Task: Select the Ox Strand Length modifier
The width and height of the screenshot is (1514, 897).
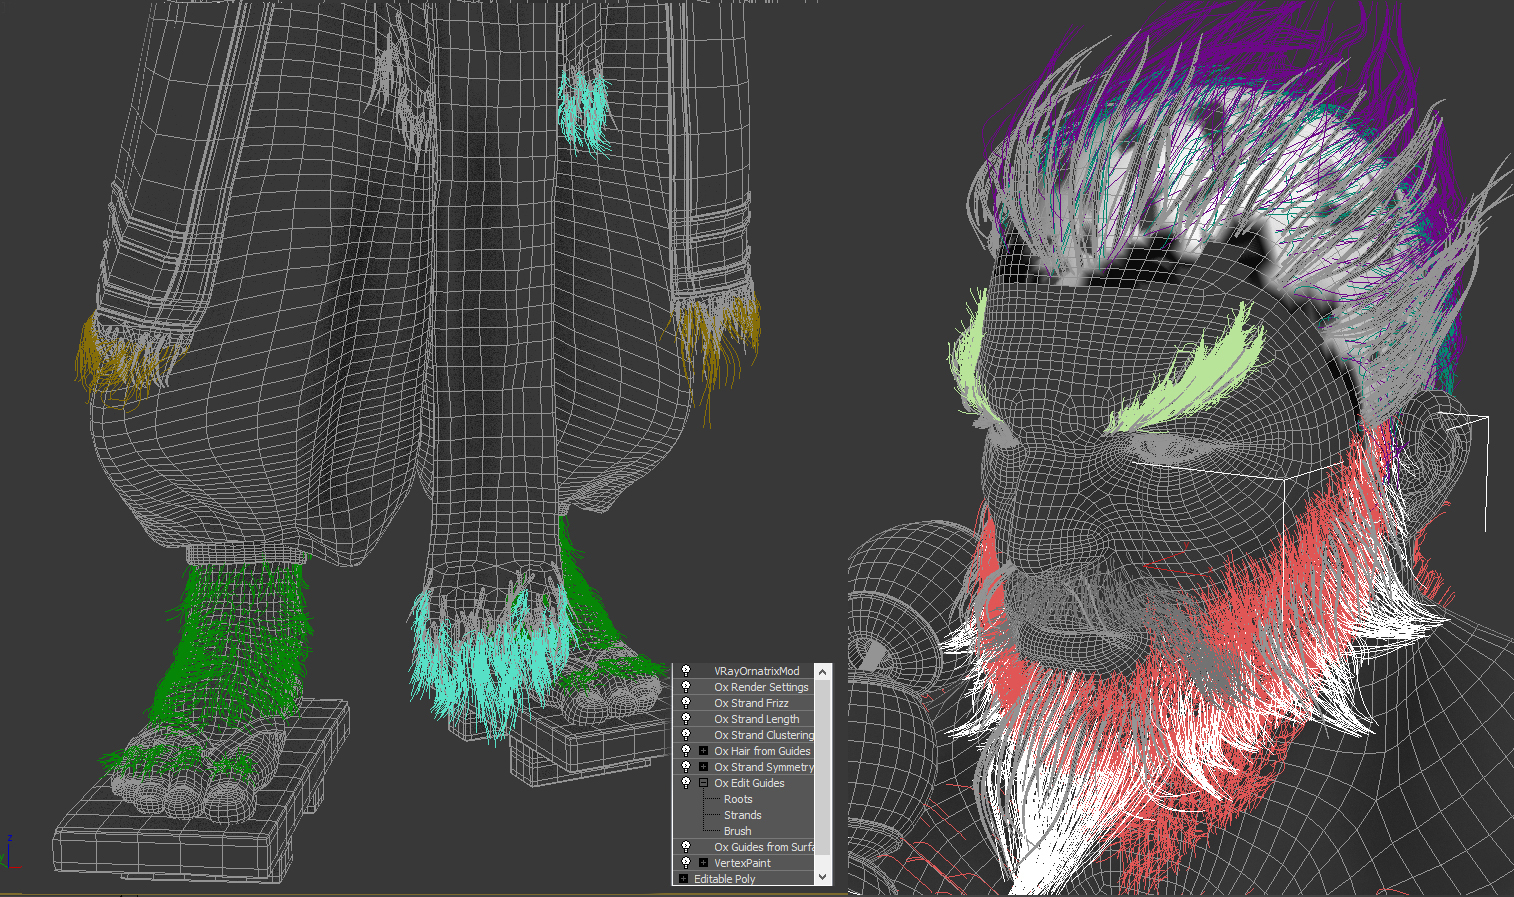Action: coord(756,719)
